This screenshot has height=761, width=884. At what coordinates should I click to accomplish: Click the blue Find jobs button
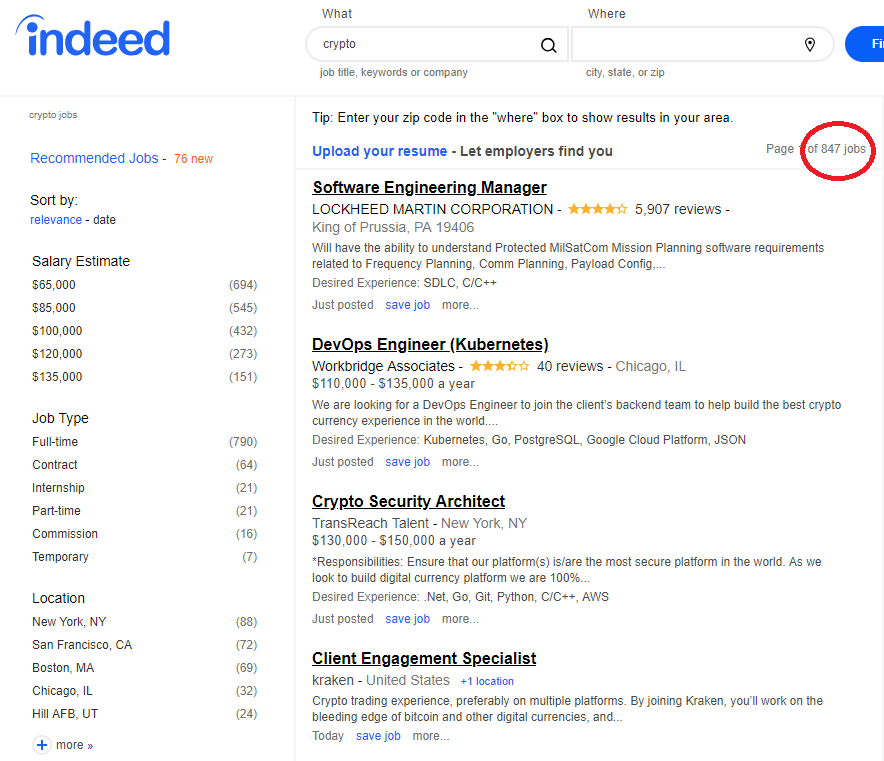[x=864, y=44]
